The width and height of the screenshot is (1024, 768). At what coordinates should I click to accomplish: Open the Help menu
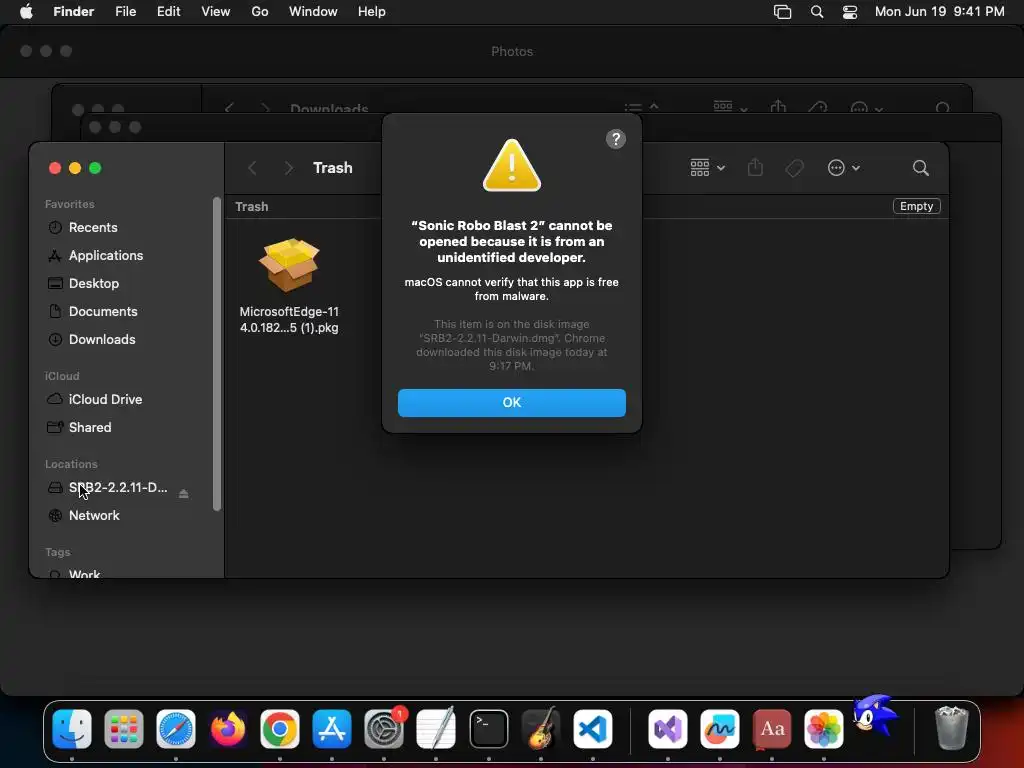pos(372,12)
